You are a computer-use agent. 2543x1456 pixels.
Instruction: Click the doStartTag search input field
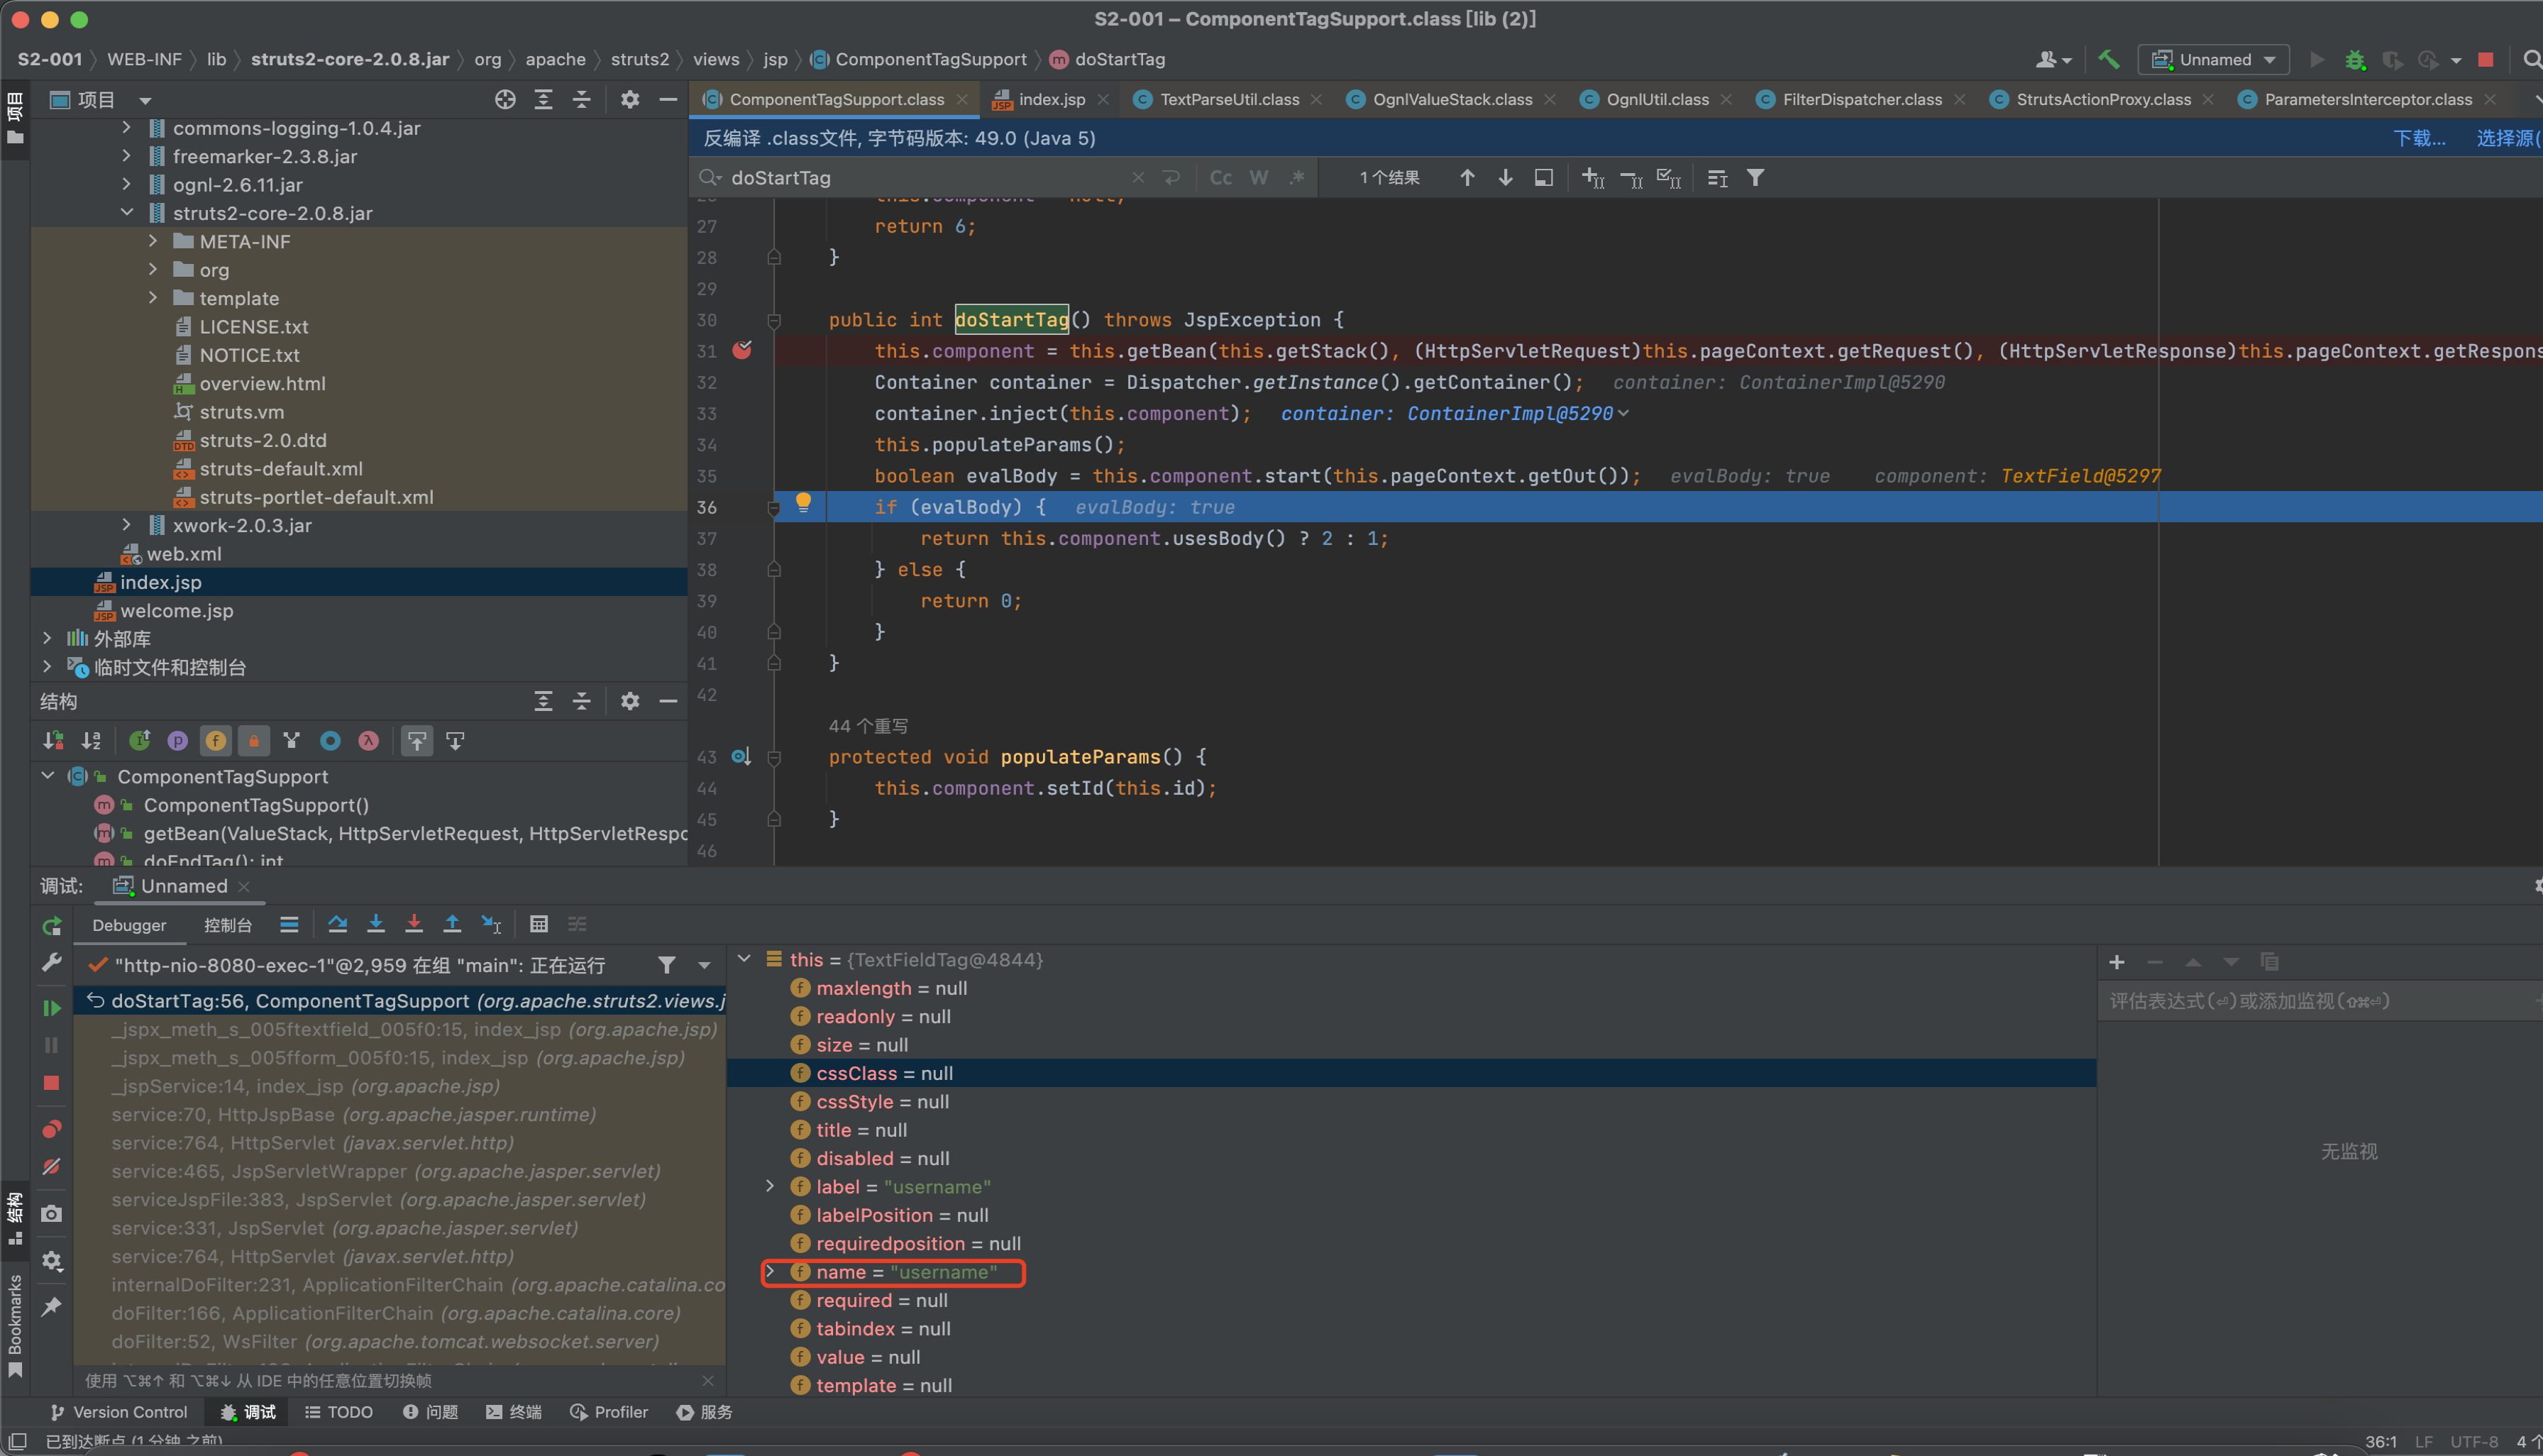point(925,177)
